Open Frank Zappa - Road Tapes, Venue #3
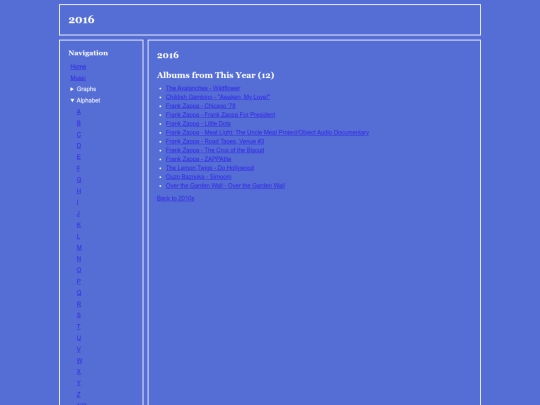This screenshot has width=540, height=405. [x=215, y=142]
